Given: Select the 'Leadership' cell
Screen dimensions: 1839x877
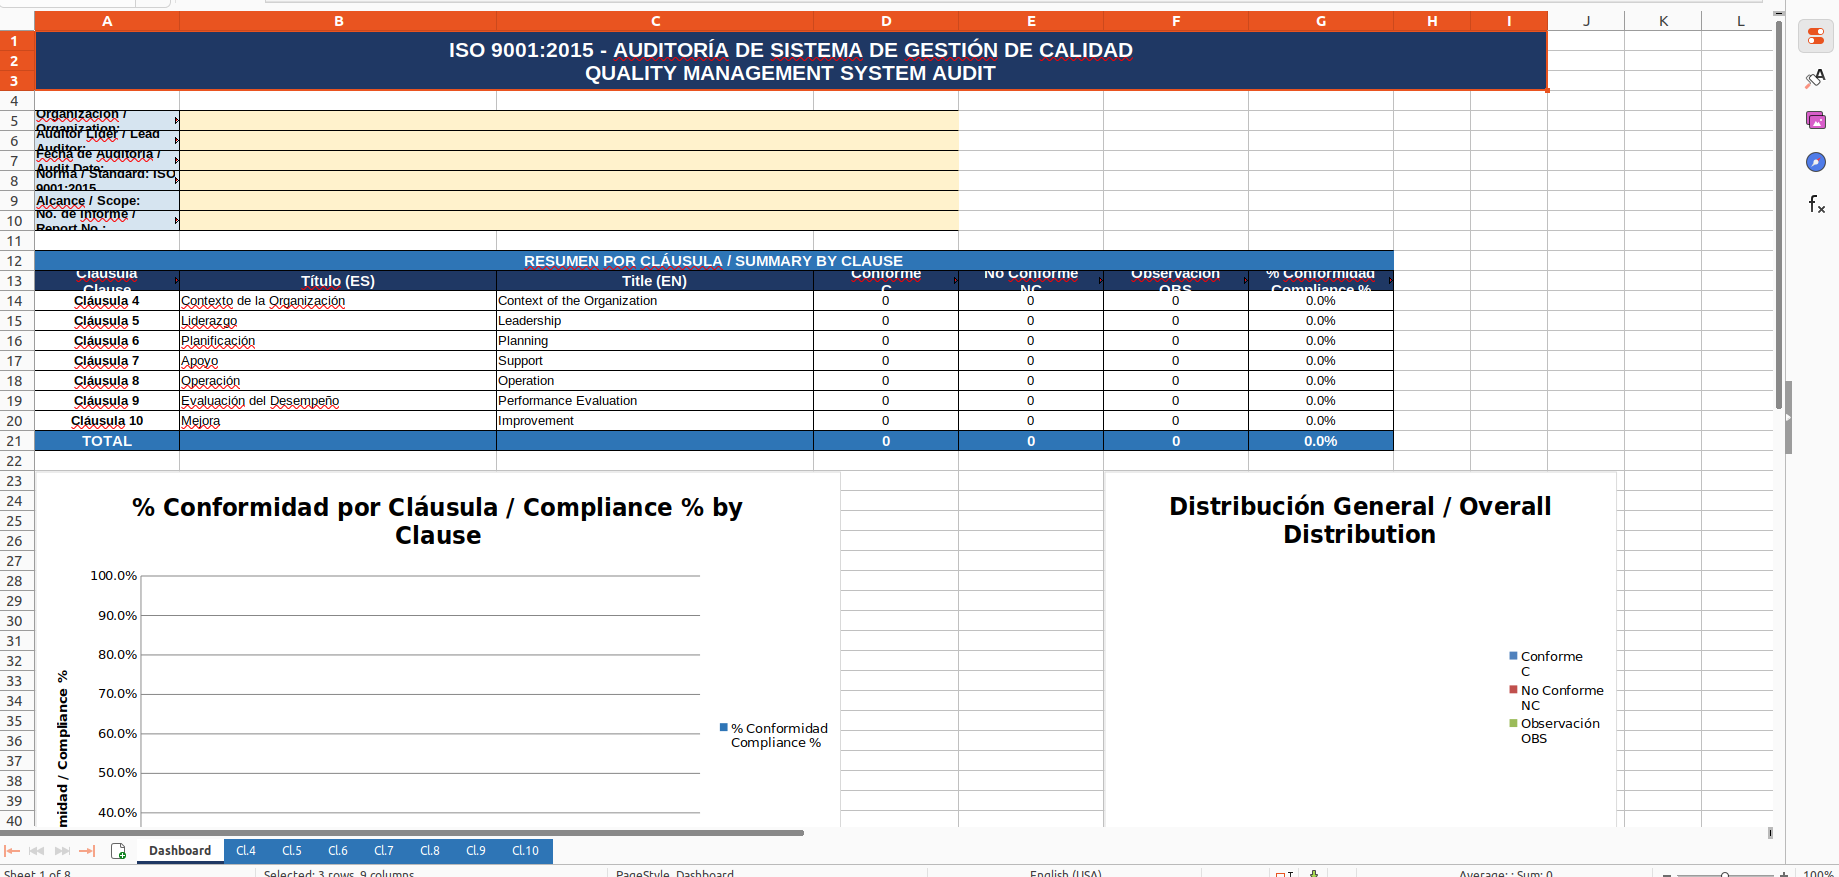Looking at the screenshot, I should (655, 321).
